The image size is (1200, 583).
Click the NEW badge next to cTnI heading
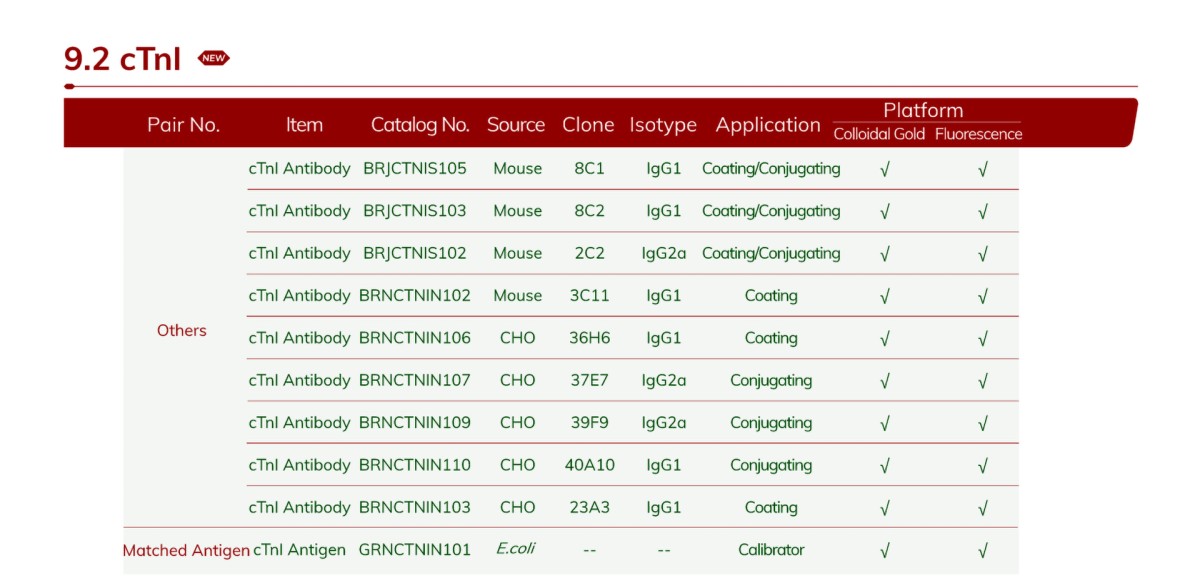tap(213, 58)
